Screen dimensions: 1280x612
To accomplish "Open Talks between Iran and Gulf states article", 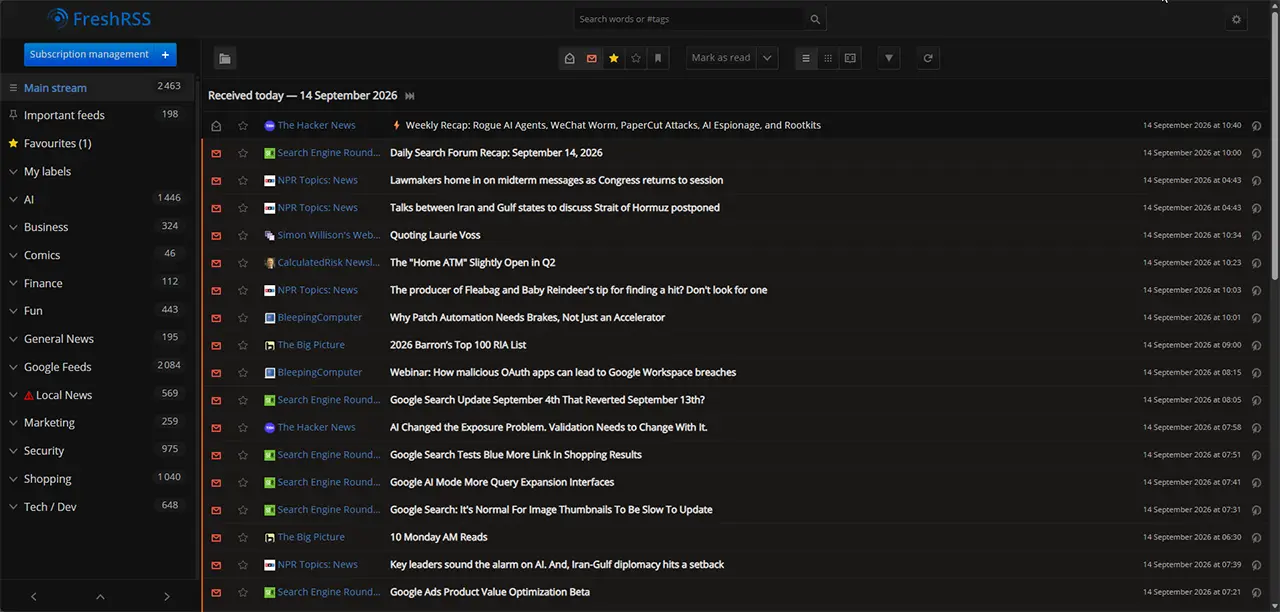I will pyautogui.click(x=555, y=207).
